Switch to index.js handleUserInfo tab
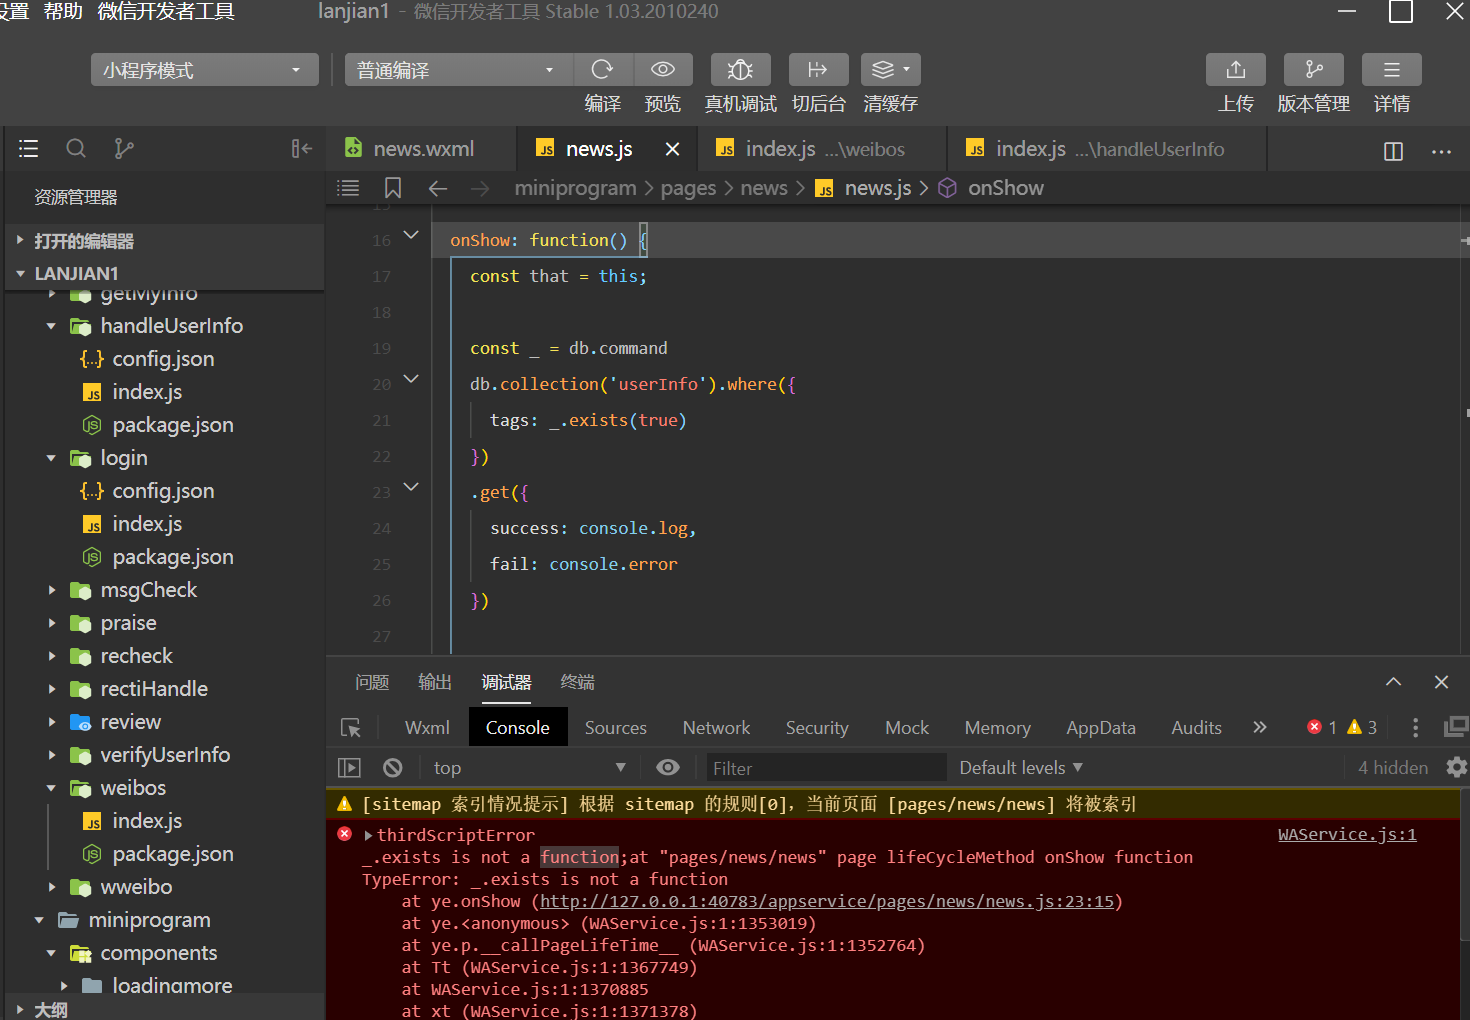 tap(1107, 149)
